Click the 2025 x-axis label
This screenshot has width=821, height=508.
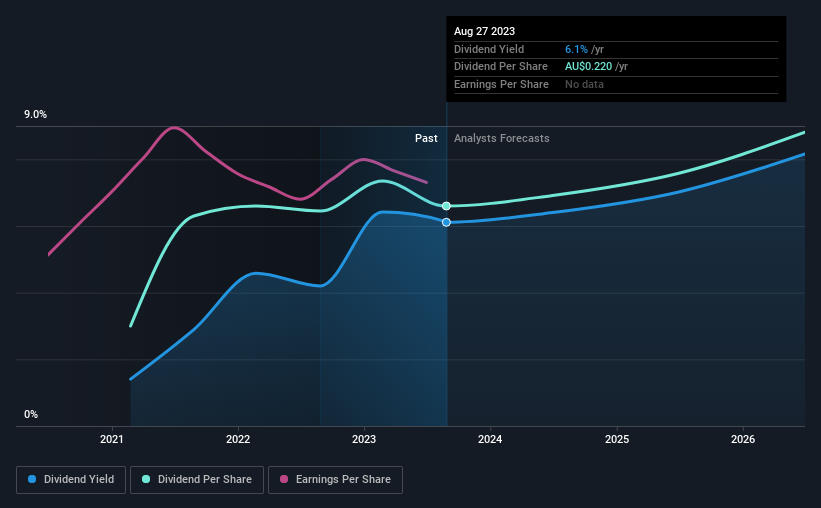pyautogui.click(x=617, y=439)
